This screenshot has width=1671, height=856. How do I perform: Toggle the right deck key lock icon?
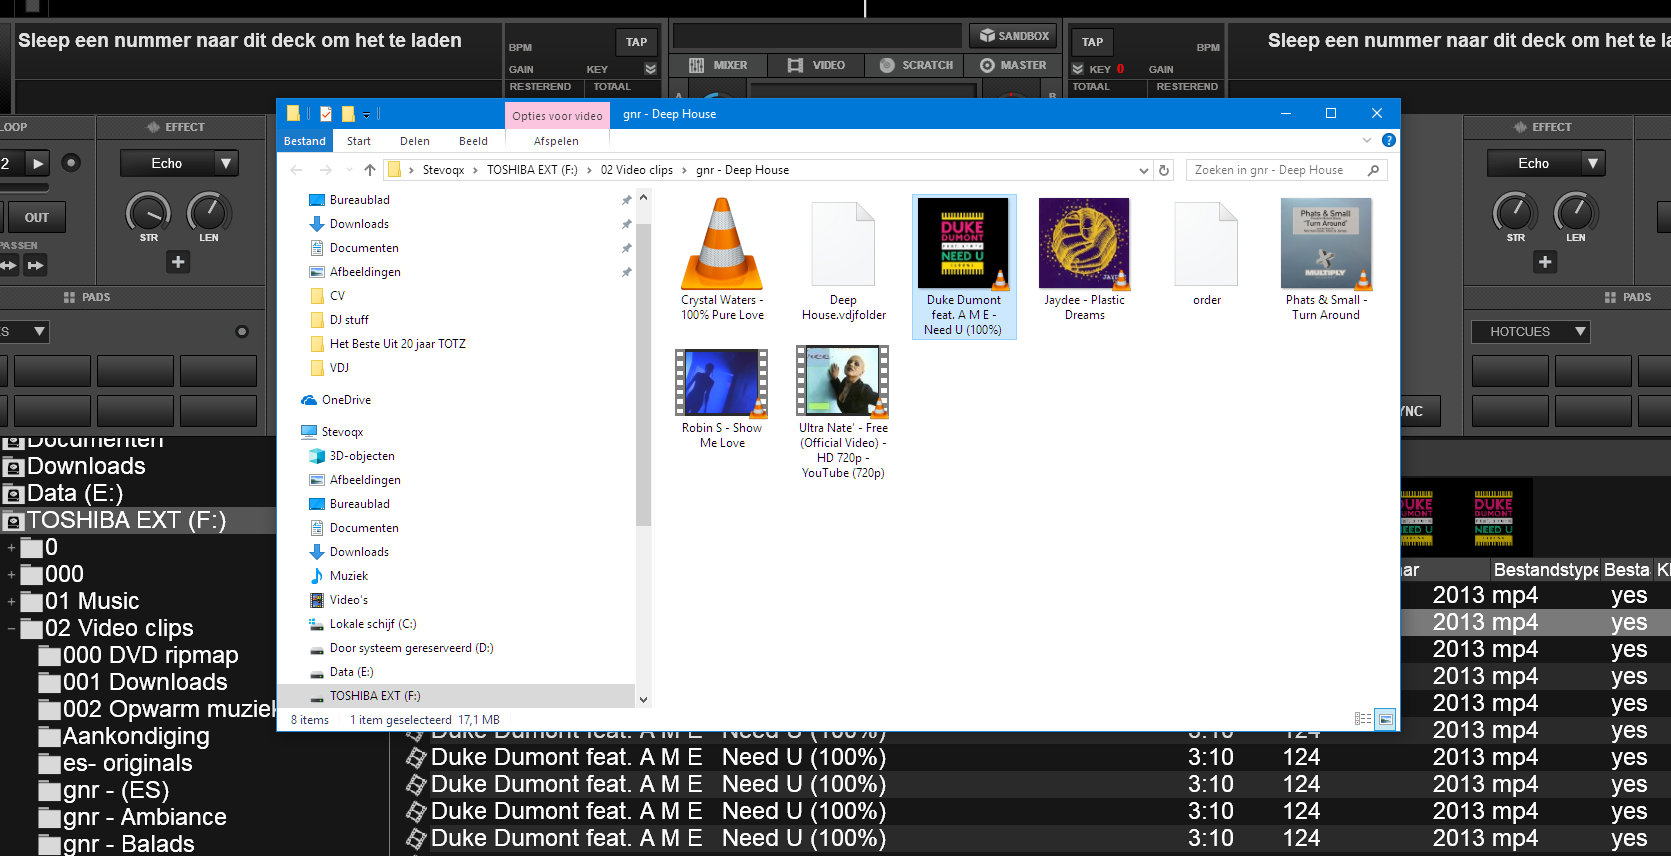click(x=1078, y=69)
